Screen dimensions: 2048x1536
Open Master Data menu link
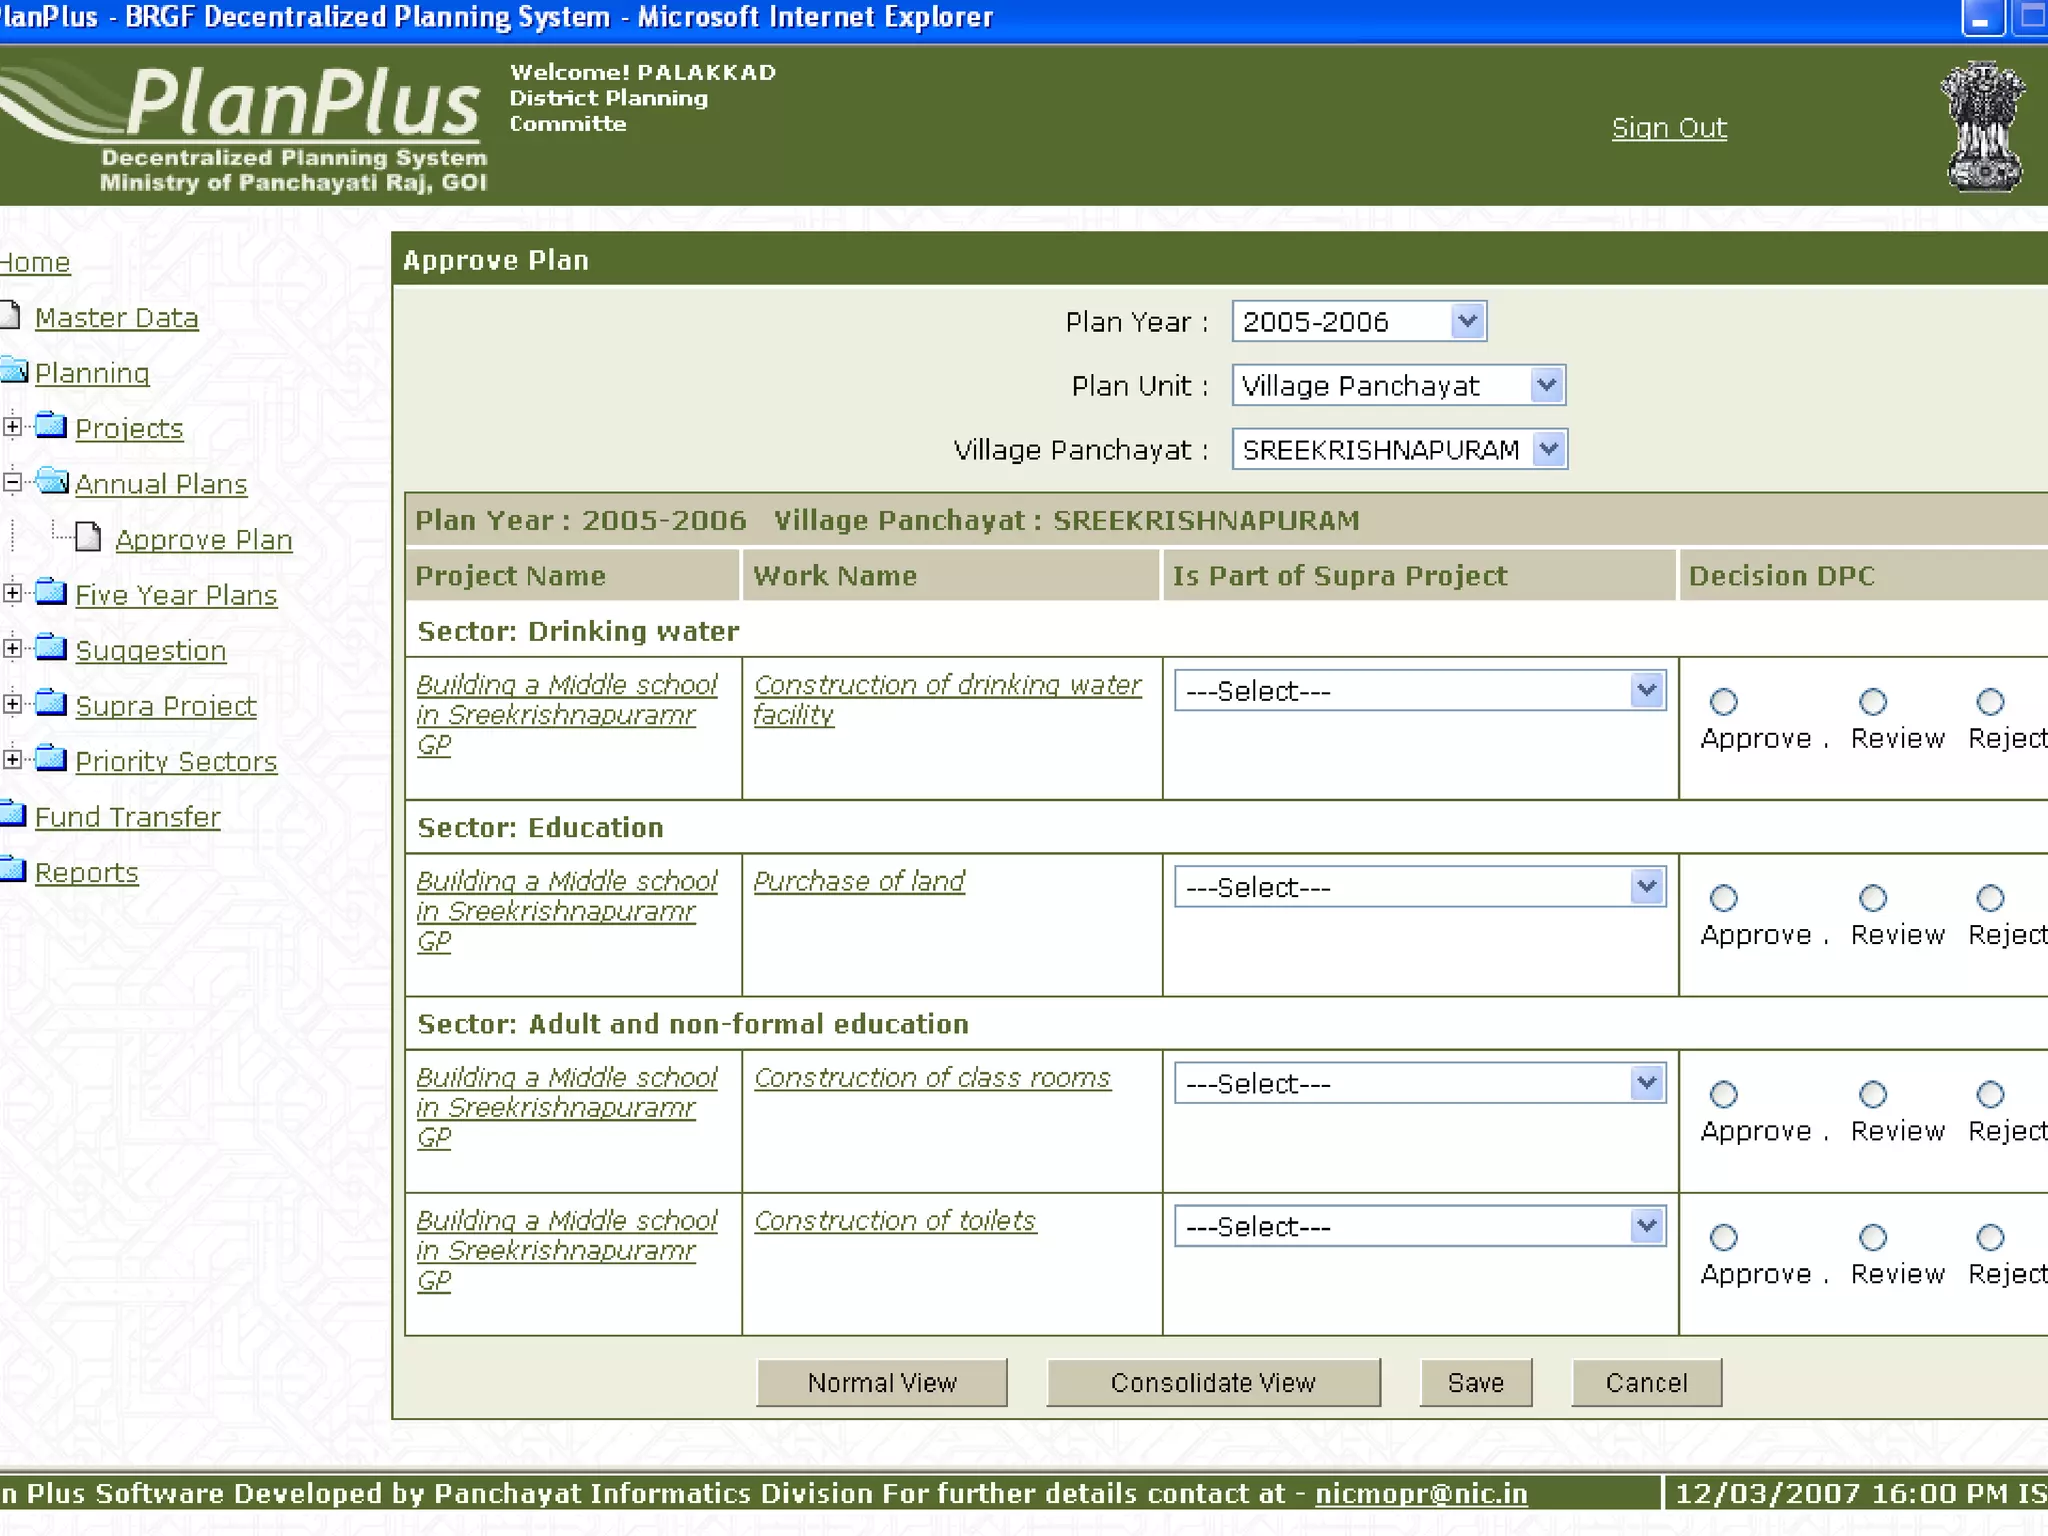coord(116,318)
